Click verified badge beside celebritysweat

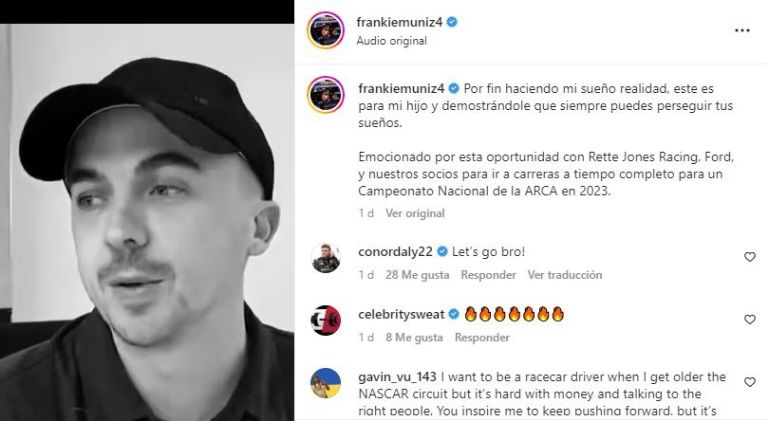(454, 314)
